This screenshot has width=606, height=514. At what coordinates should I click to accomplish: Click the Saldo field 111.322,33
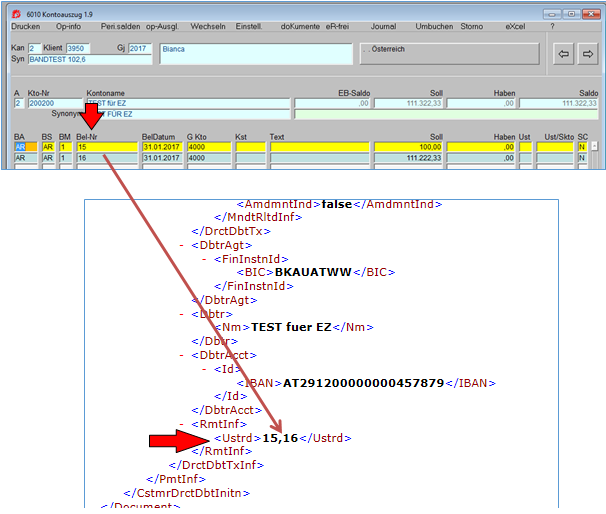click(x=558, y=103)
